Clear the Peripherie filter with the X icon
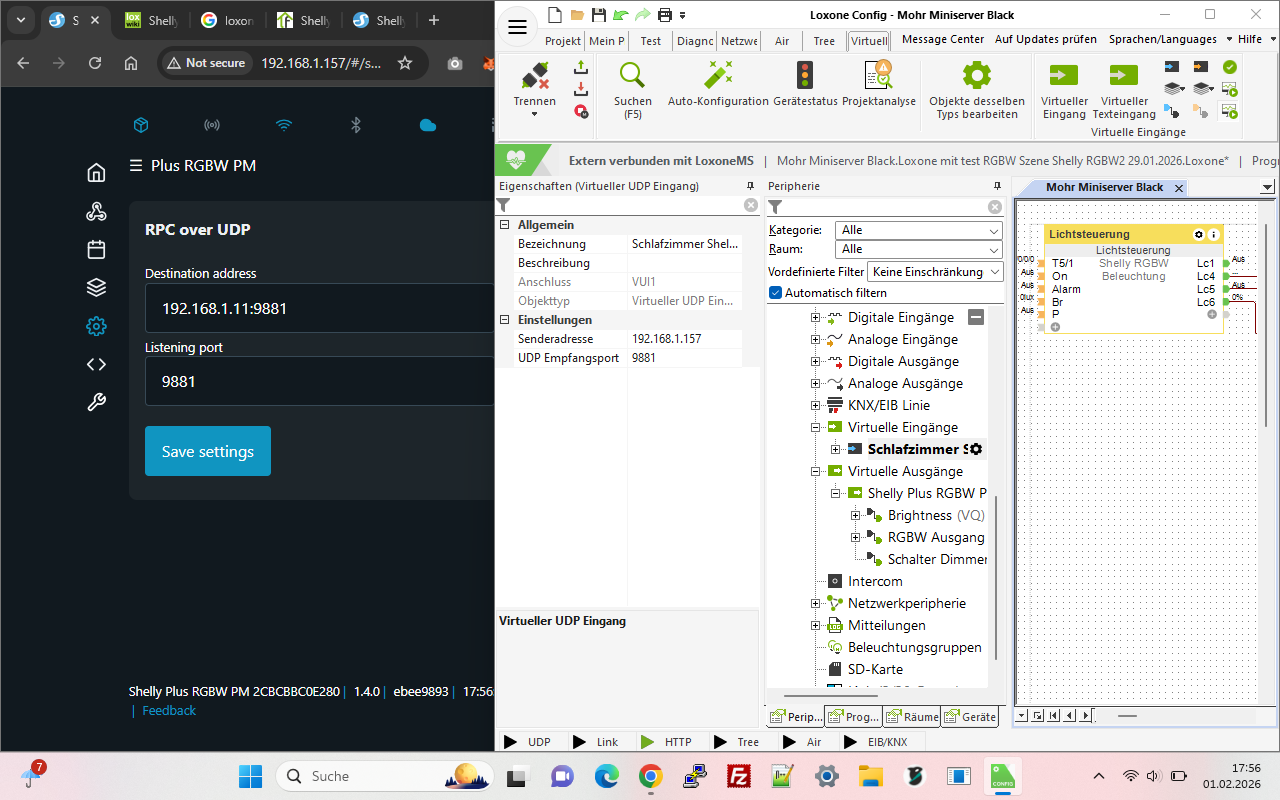This screenshot has height=800, width=1280. 995,207
